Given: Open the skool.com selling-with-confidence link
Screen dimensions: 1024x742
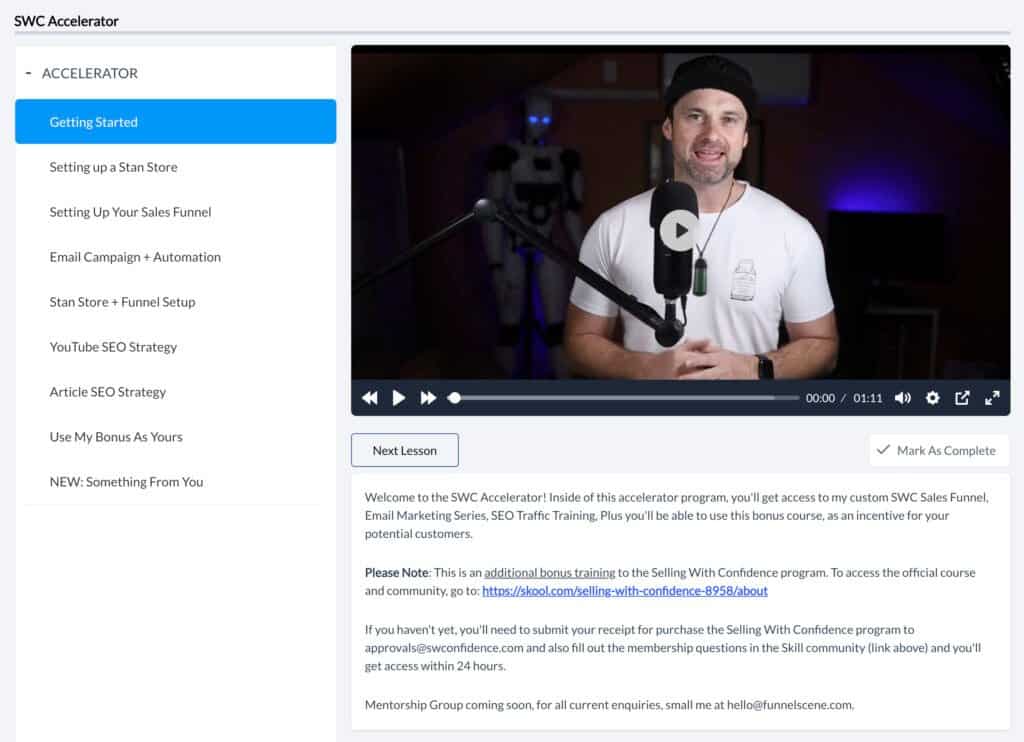Looking at the screenshot, I should point(625,590).
